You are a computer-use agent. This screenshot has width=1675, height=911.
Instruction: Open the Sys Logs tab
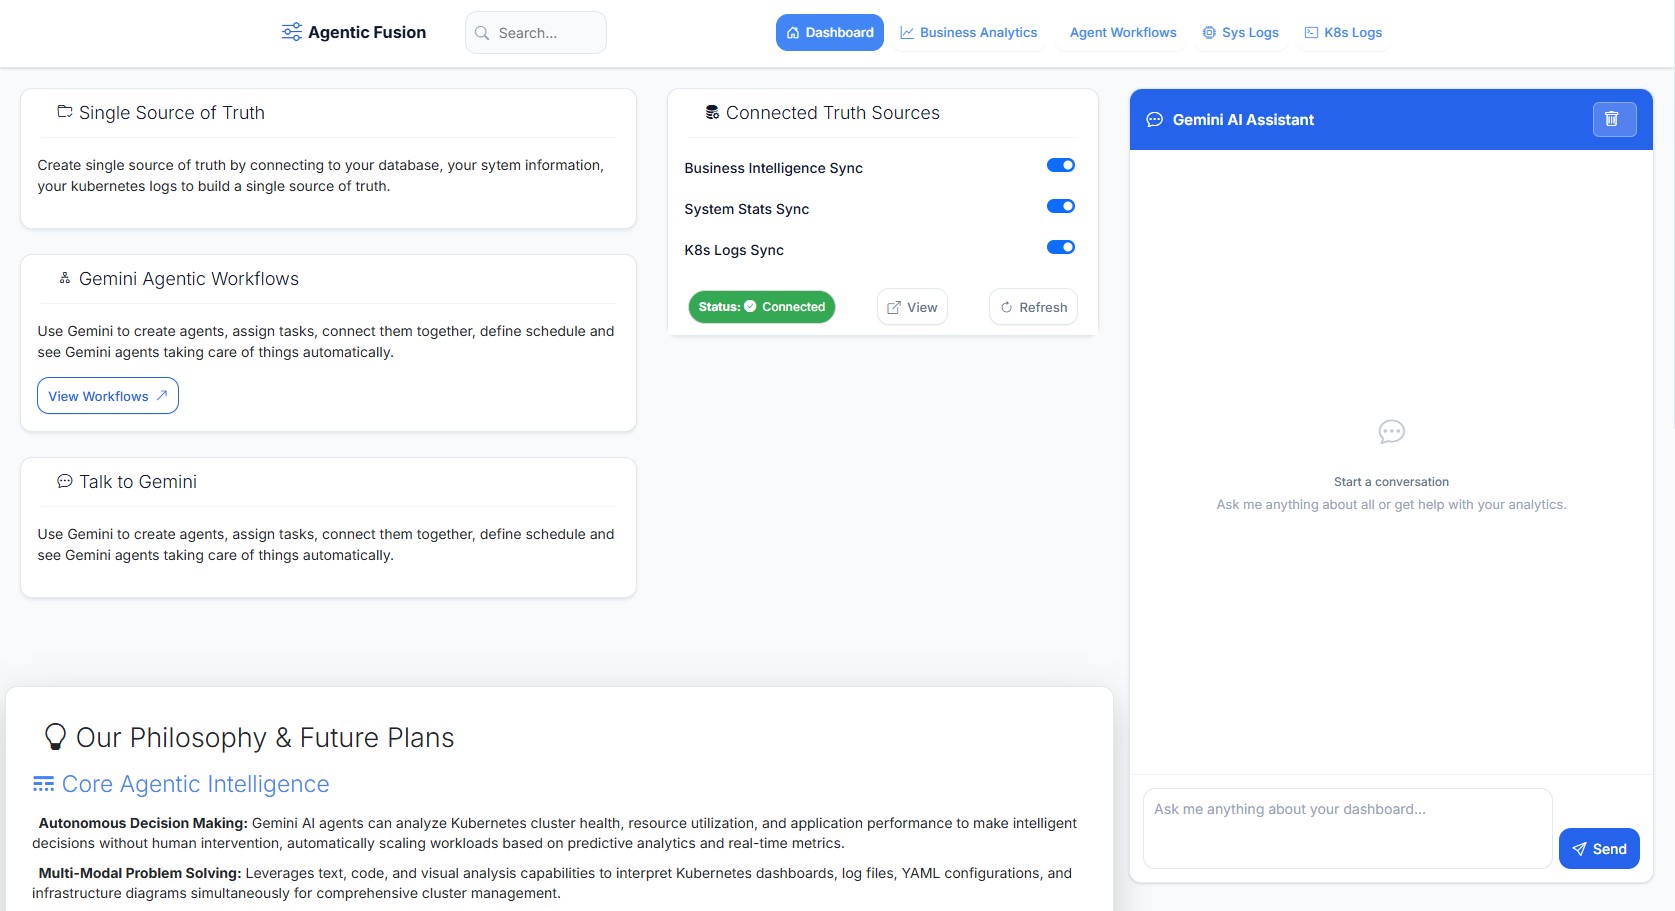(1240, 32)
